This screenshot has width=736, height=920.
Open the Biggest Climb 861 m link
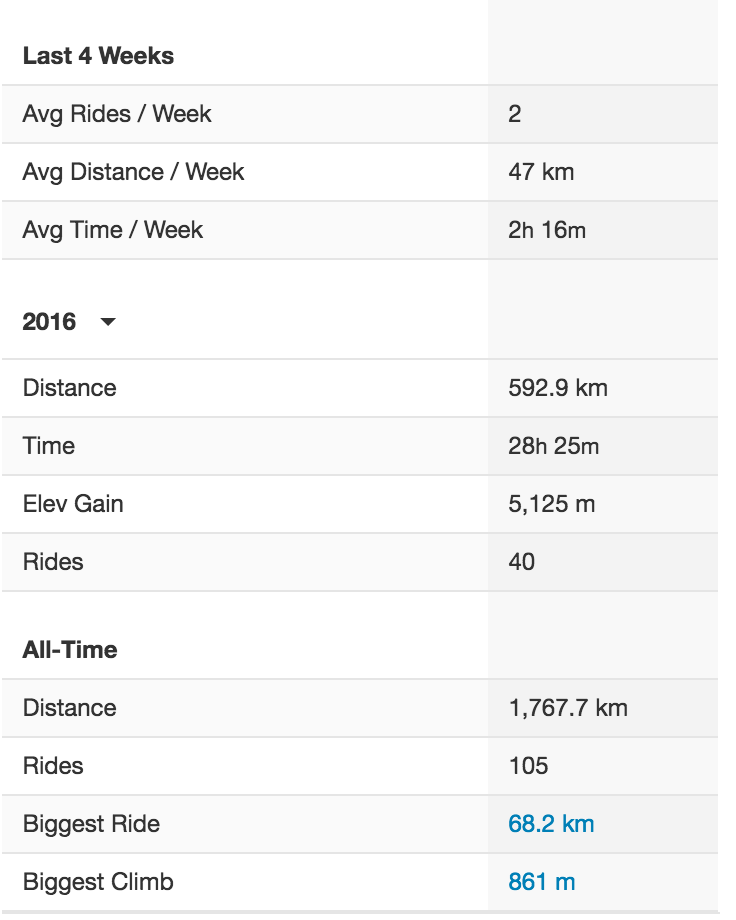[x=541, y=882]
